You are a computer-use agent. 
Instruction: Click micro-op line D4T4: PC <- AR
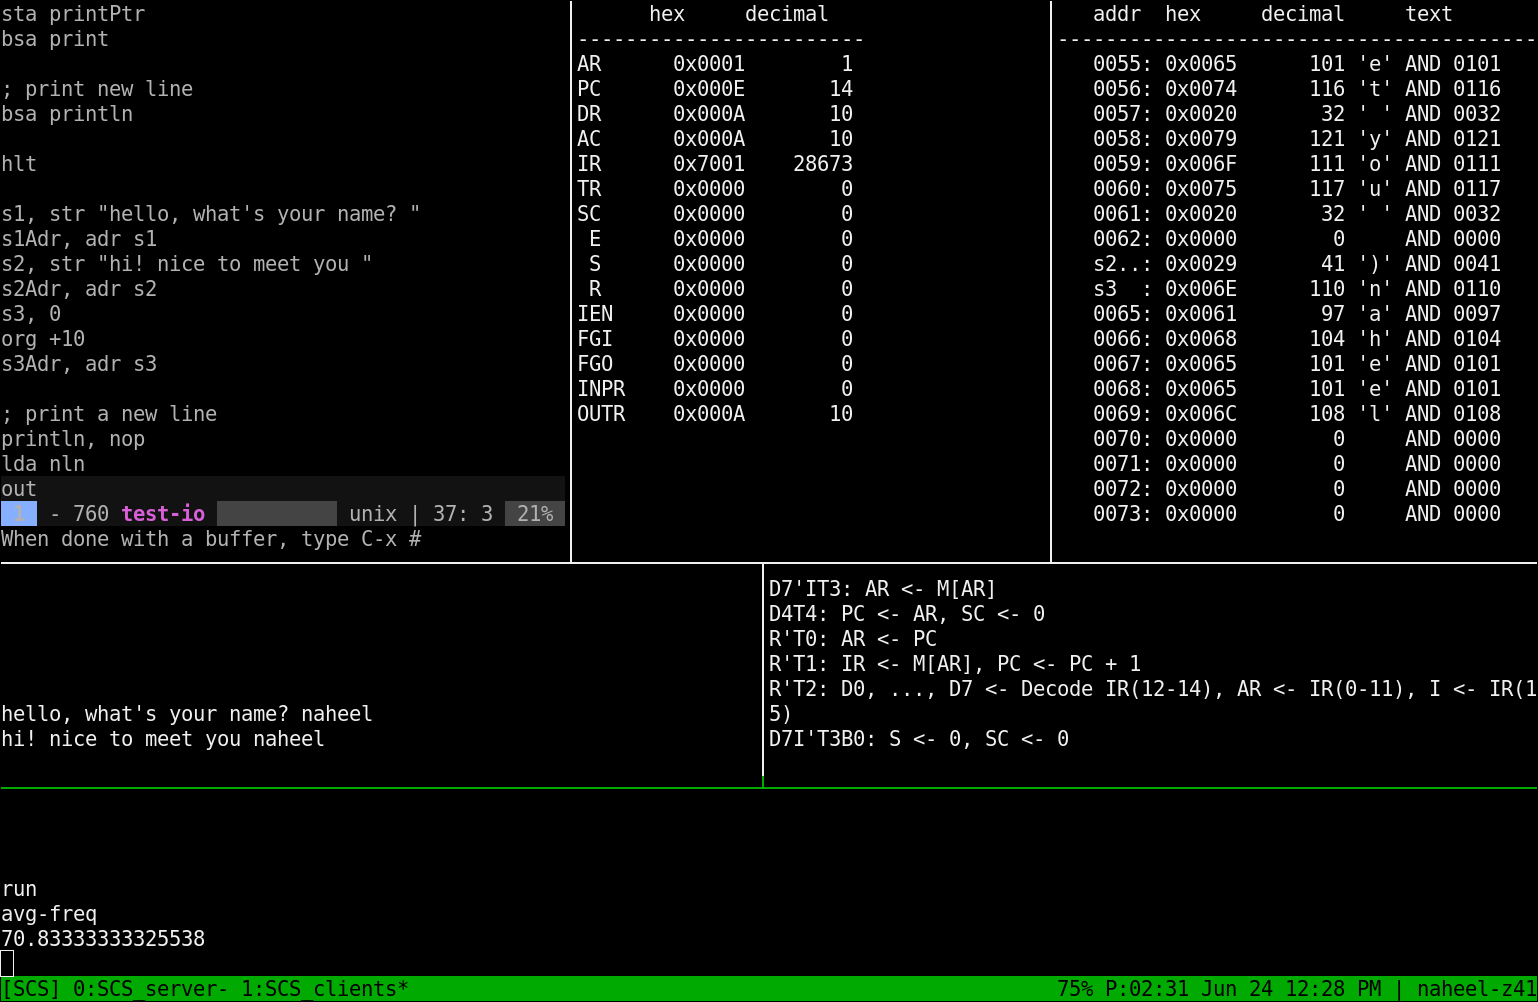click(x=907, y=614)
